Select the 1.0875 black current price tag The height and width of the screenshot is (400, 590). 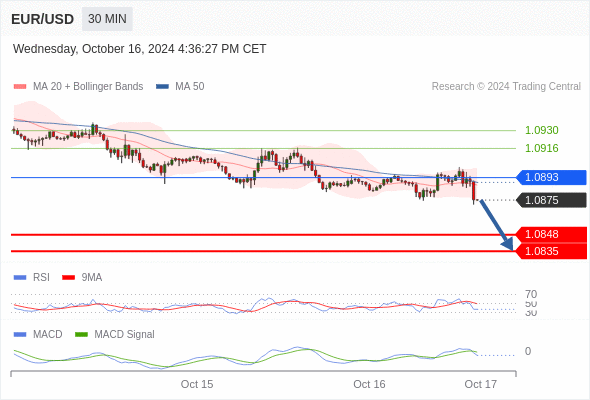(x=551, y=200)
